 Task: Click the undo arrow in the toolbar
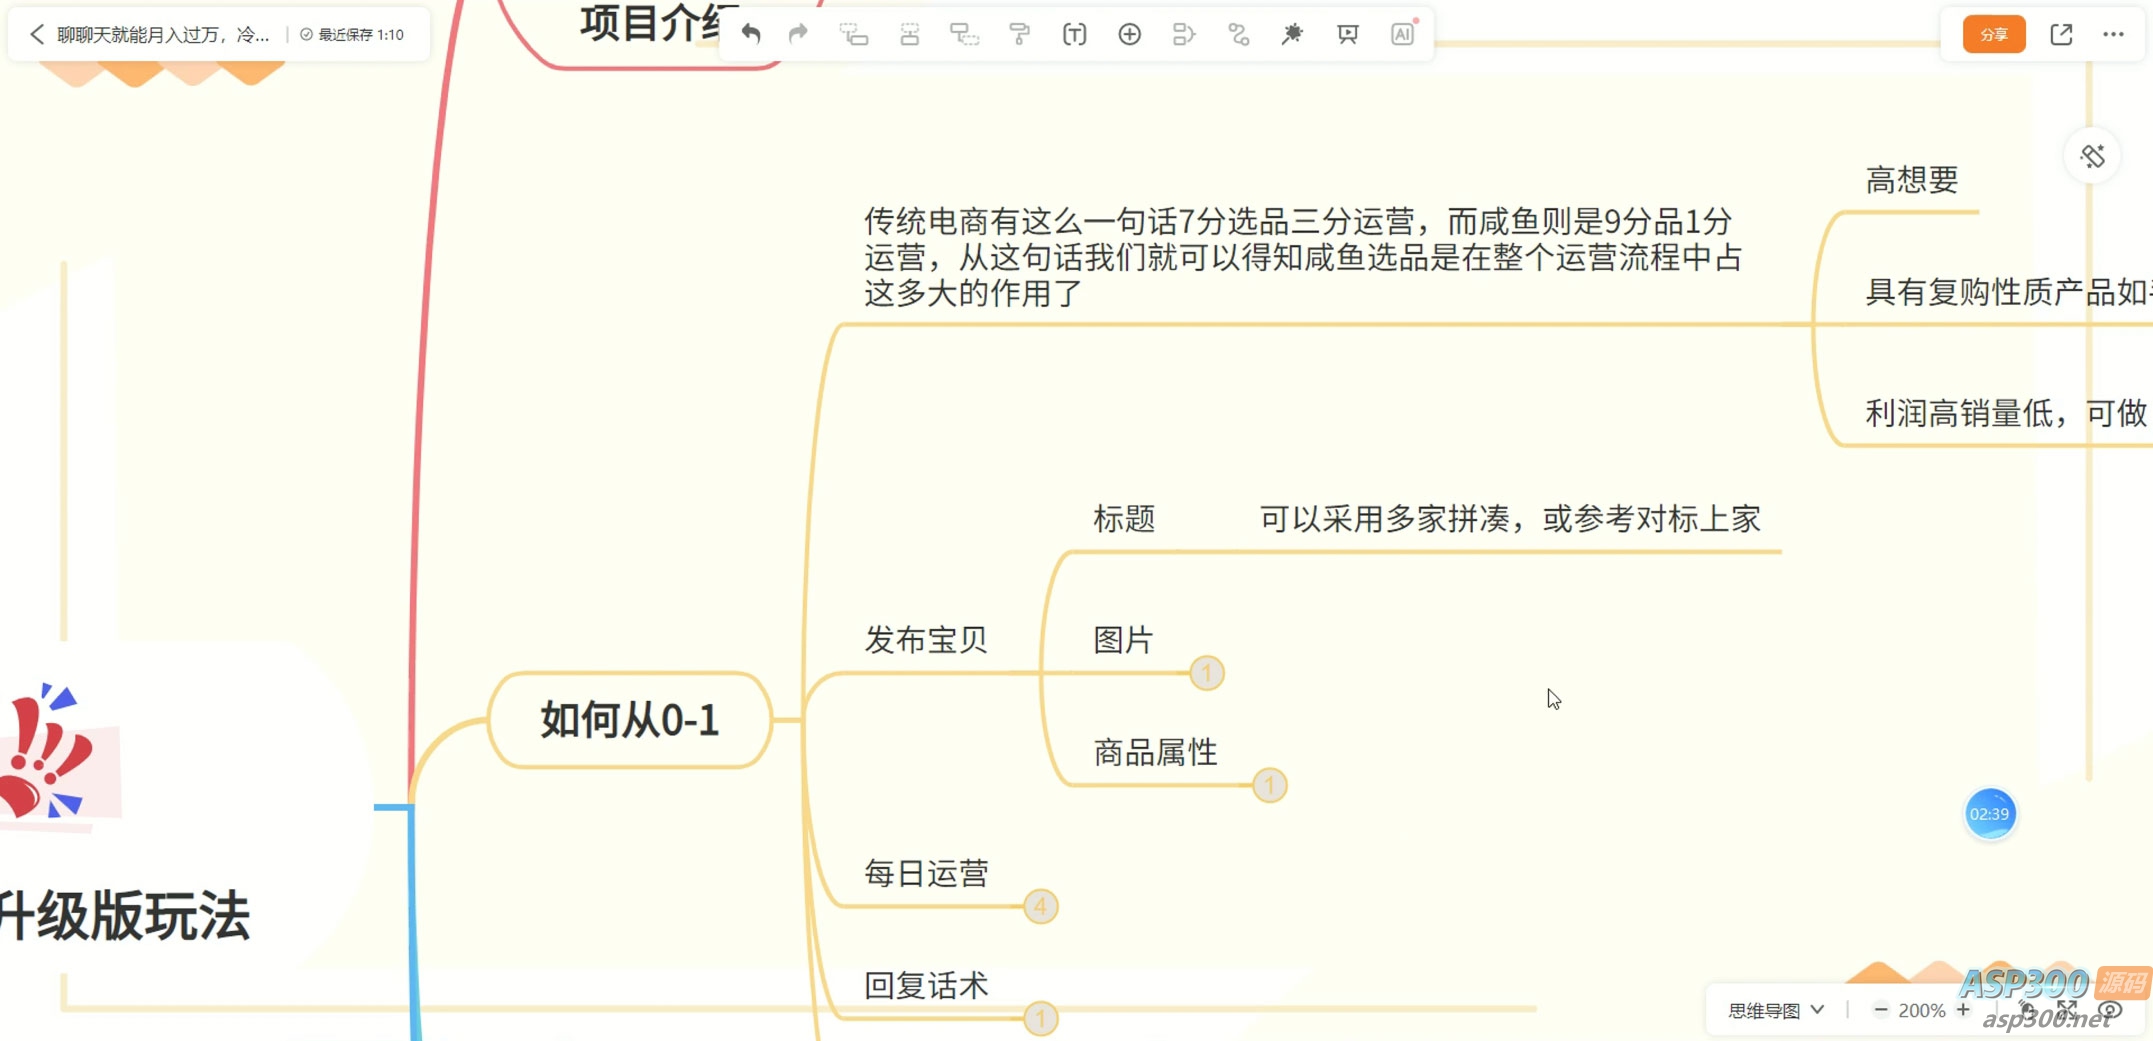(x=751, y=35)
